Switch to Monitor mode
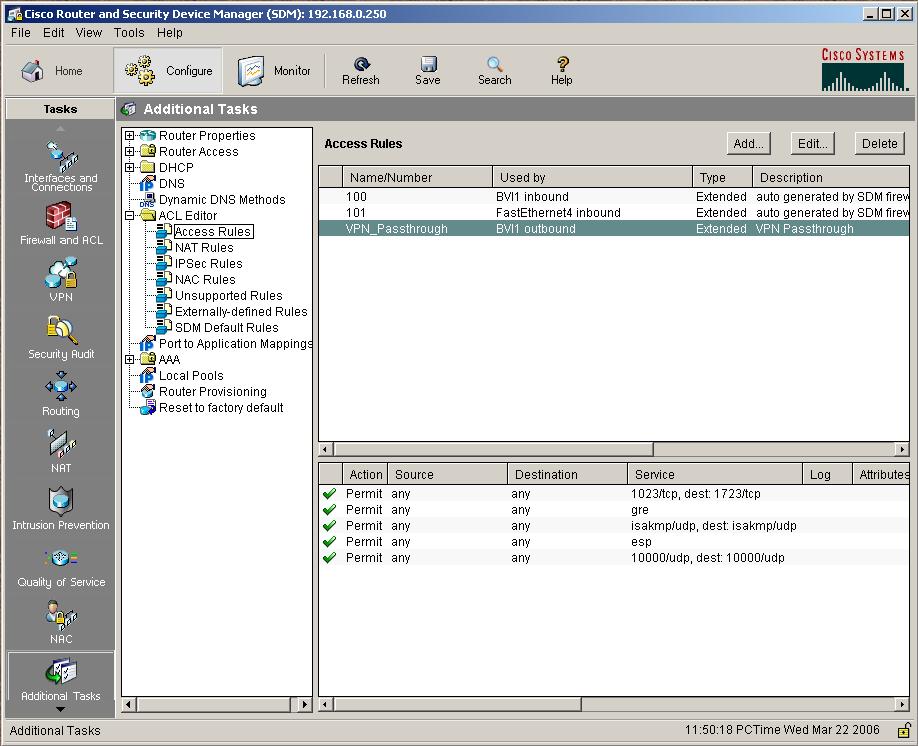Viewport: 918px width, 746px height. pyautogui.click(x=274, y=71)
